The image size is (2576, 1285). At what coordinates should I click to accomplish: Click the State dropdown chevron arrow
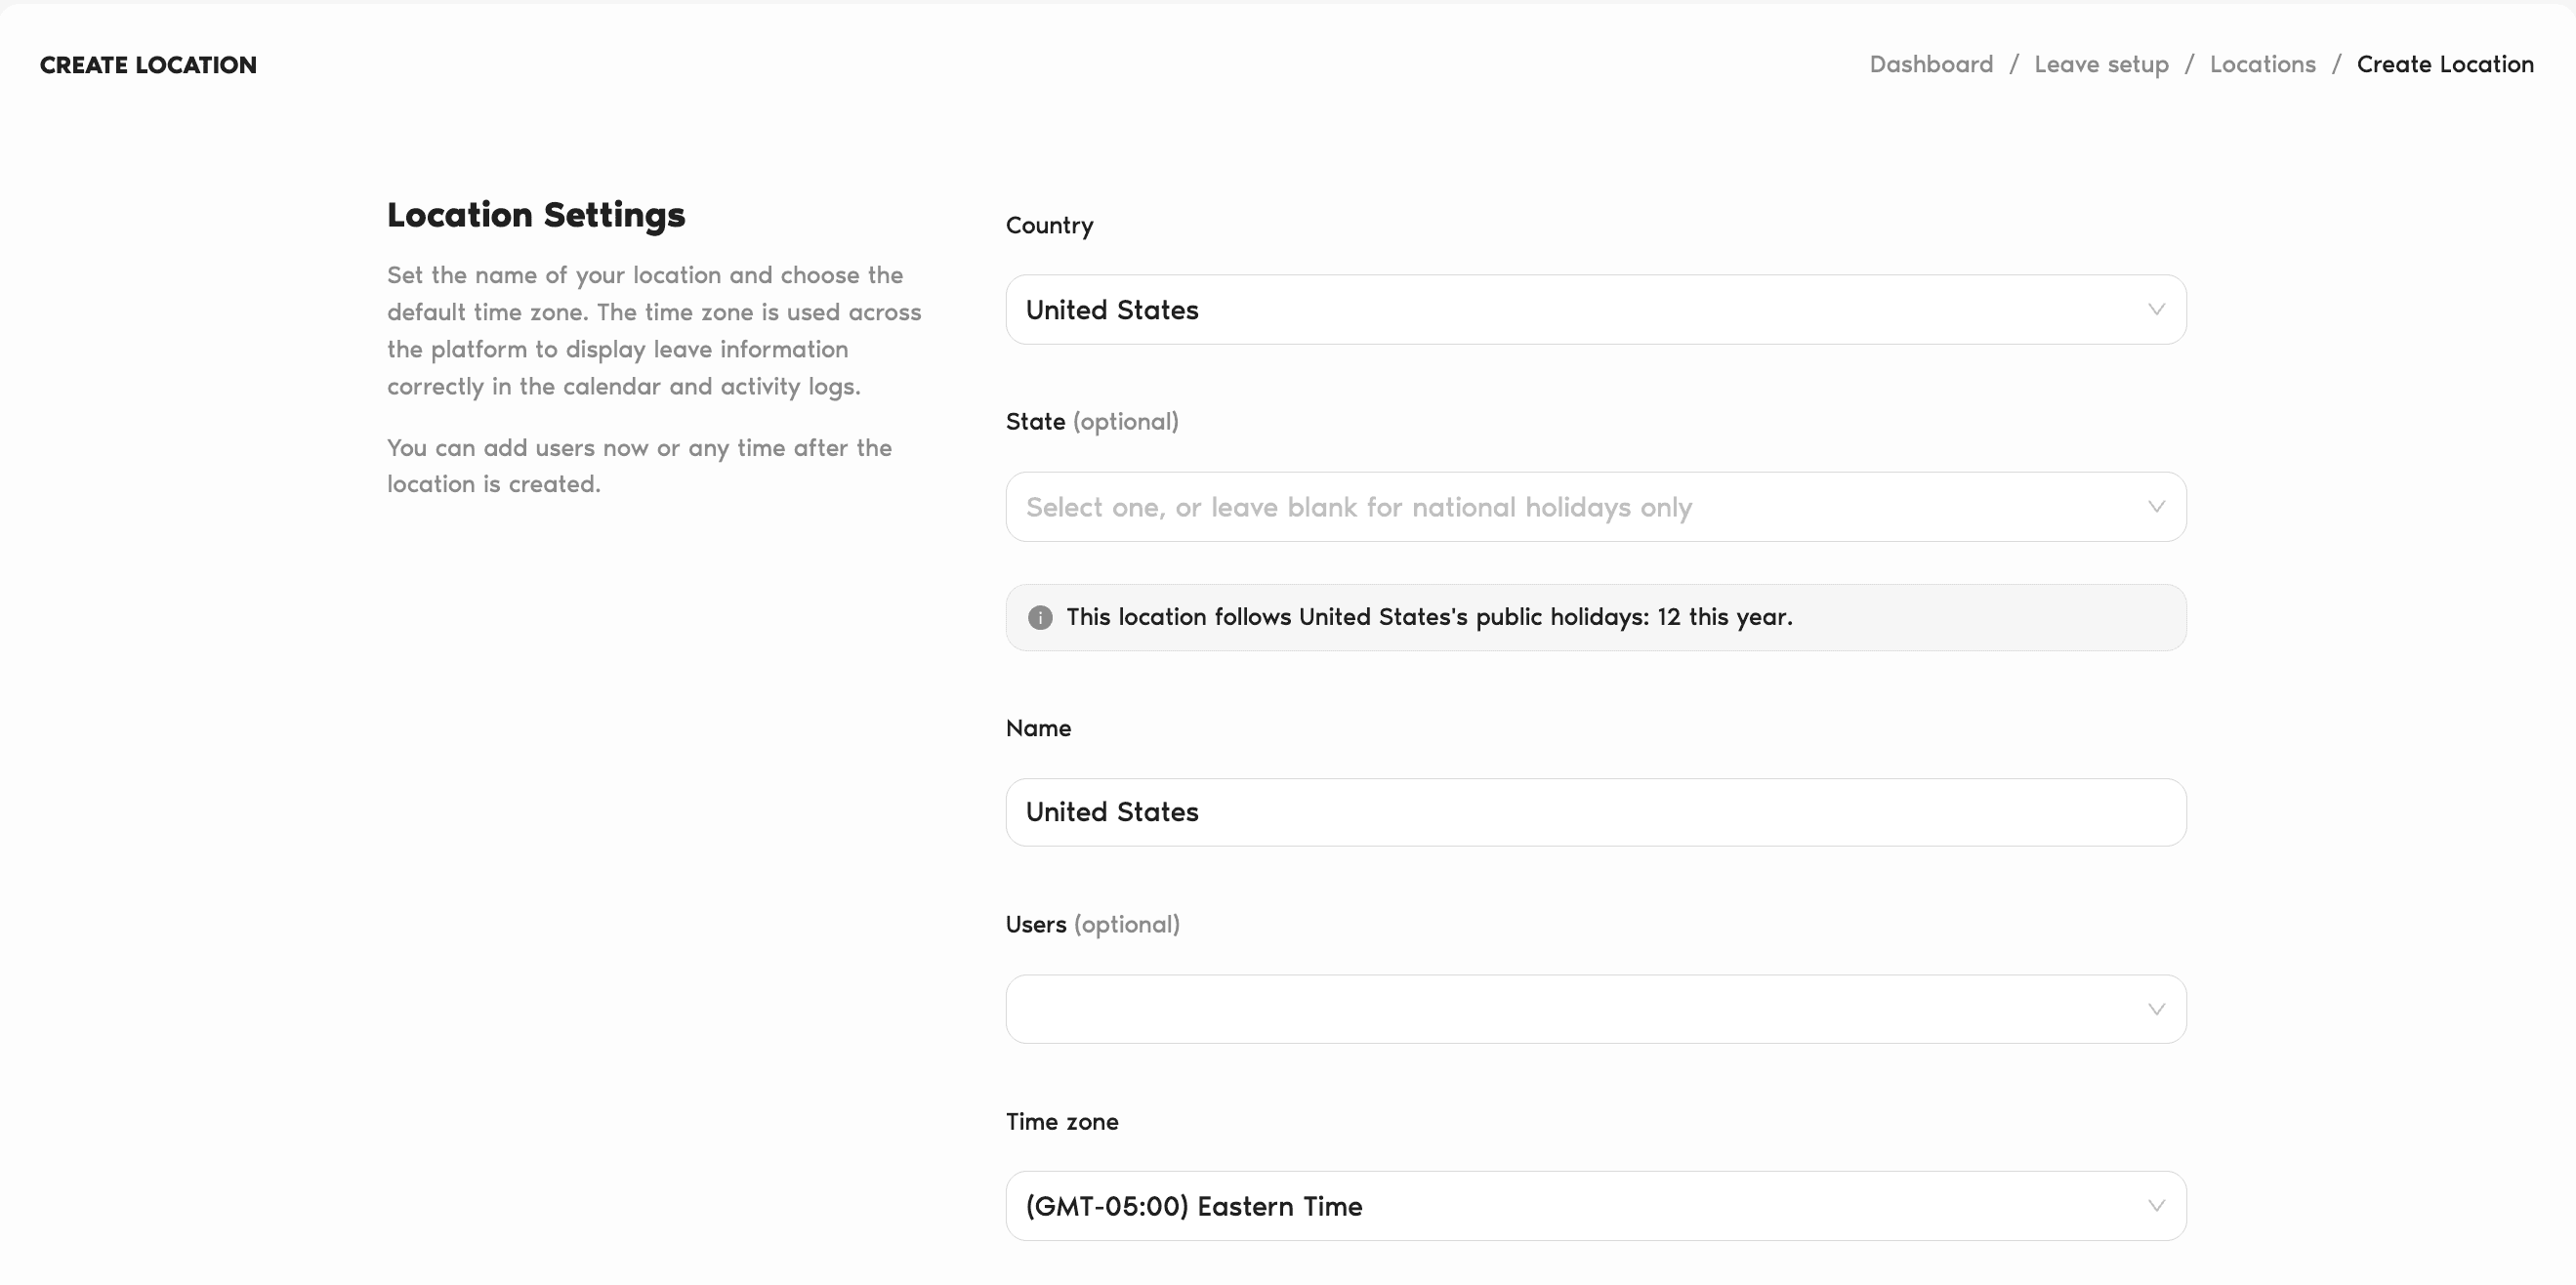2156,507
